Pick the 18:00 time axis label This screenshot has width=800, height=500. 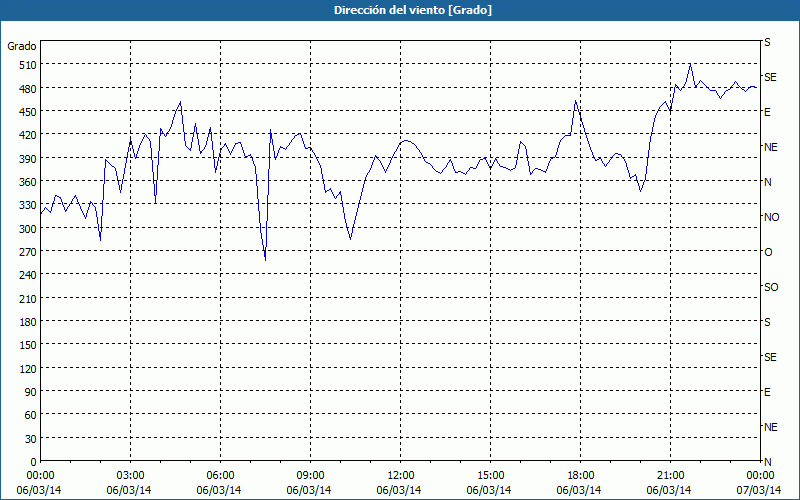pyautogui.click(x=581, y=476)
